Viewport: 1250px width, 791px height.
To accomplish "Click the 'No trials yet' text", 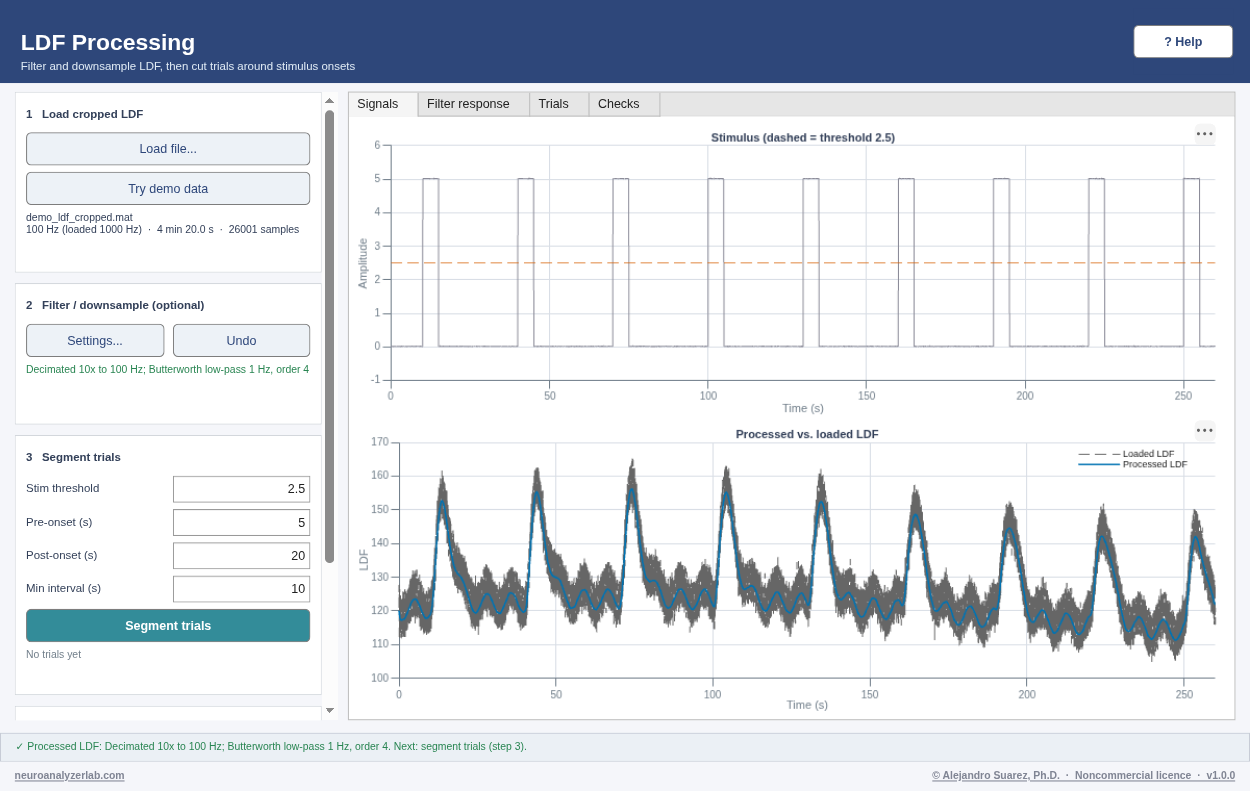I will click(x=53, y=654).
